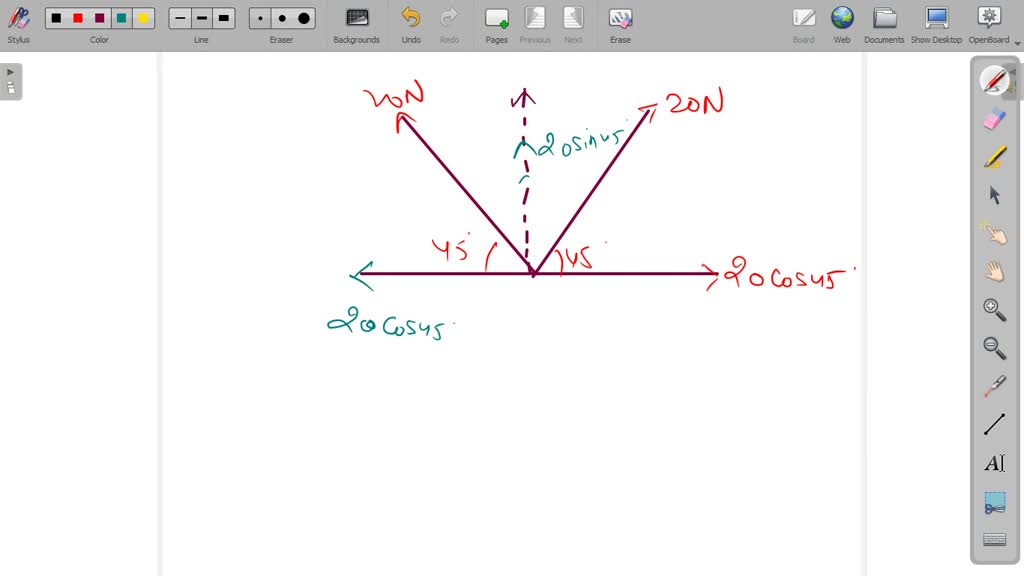Pick the Text annotation tool
1024x576 pixels.
(994, 462)
